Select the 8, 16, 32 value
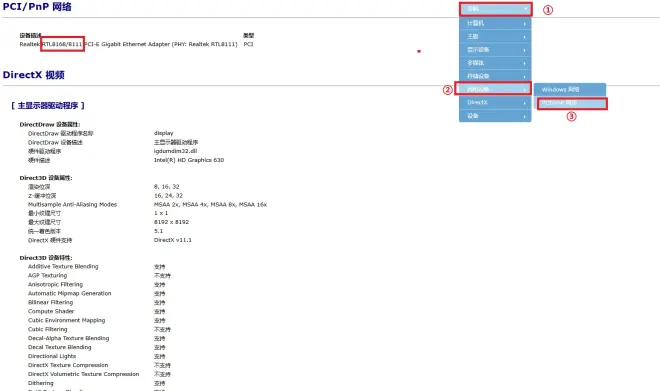660x391 pixels. (x=167, y=186)
